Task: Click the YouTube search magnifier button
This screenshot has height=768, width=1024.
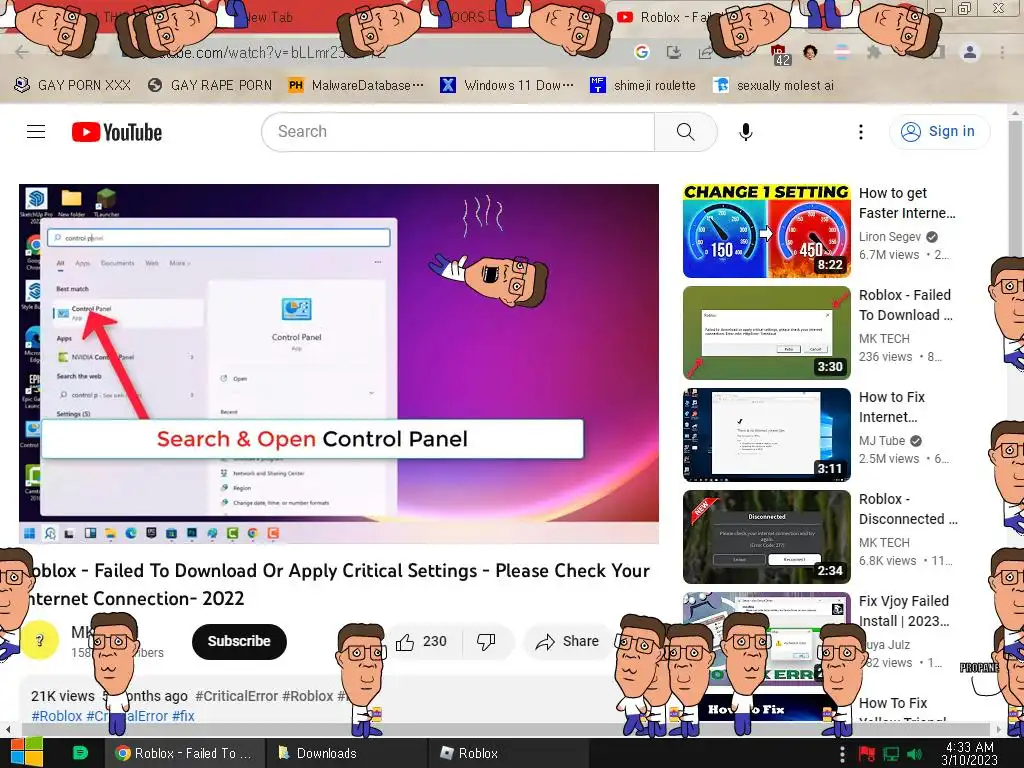Action: coord(685,131)
